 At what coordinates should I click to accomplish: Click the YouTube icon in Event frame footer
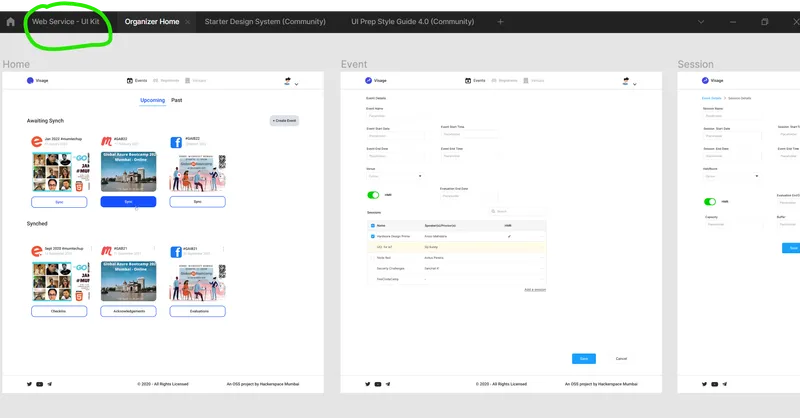coord(378,384)
